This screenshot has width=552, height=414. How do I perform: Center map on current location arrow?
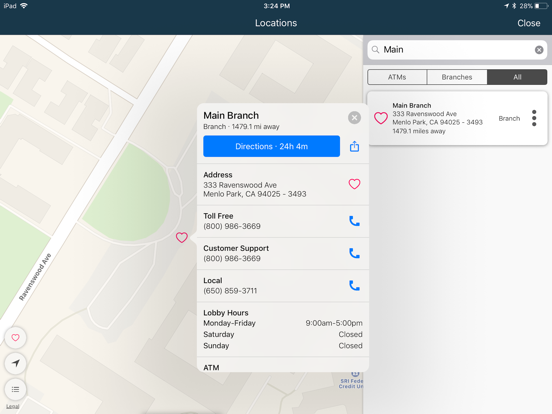pos(15,363)
